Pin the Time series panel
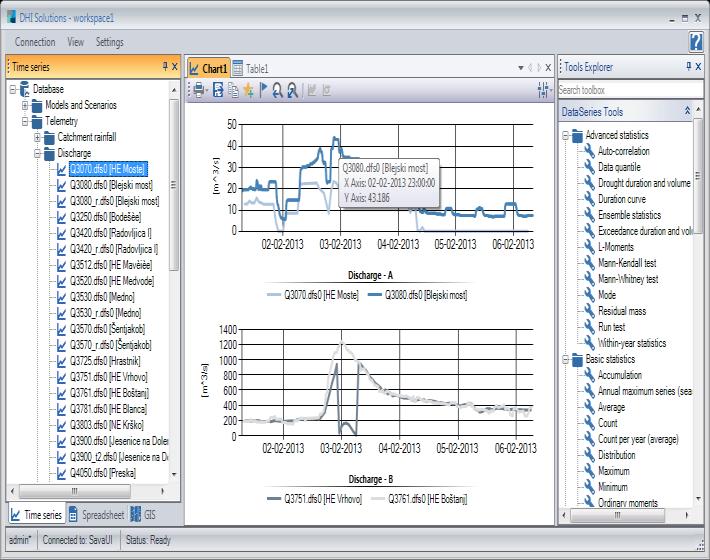Image resolution: width=710 pixels, height=560 pixels. click(165, 67)
